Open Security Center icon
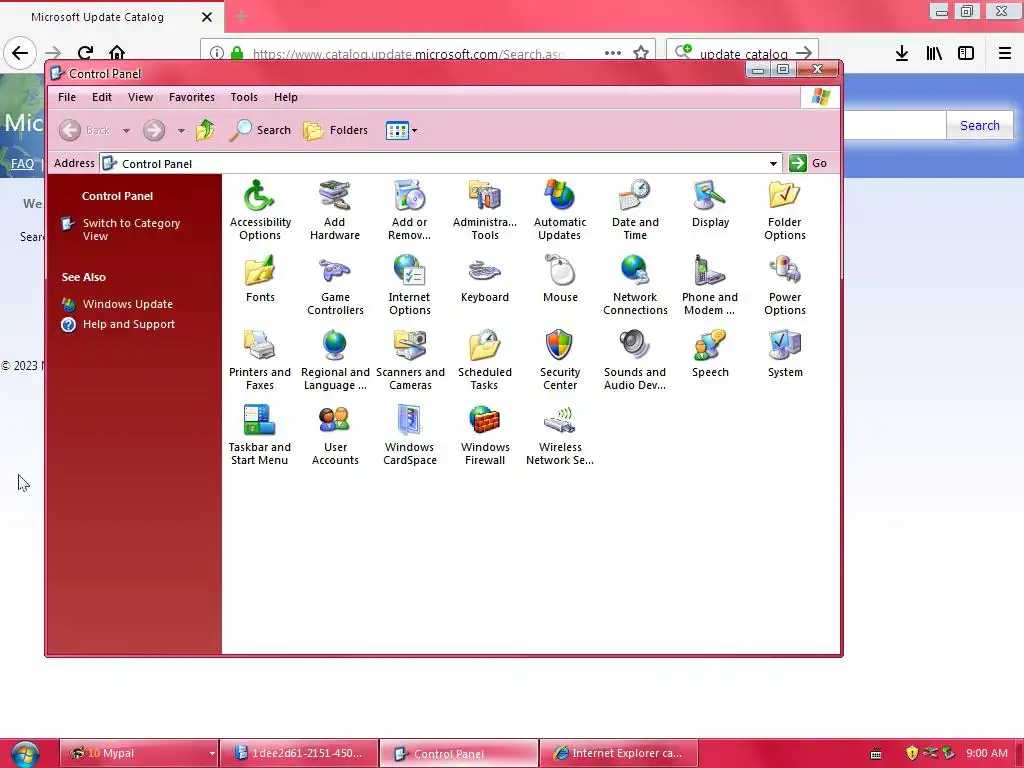 (x=560, y=360)
